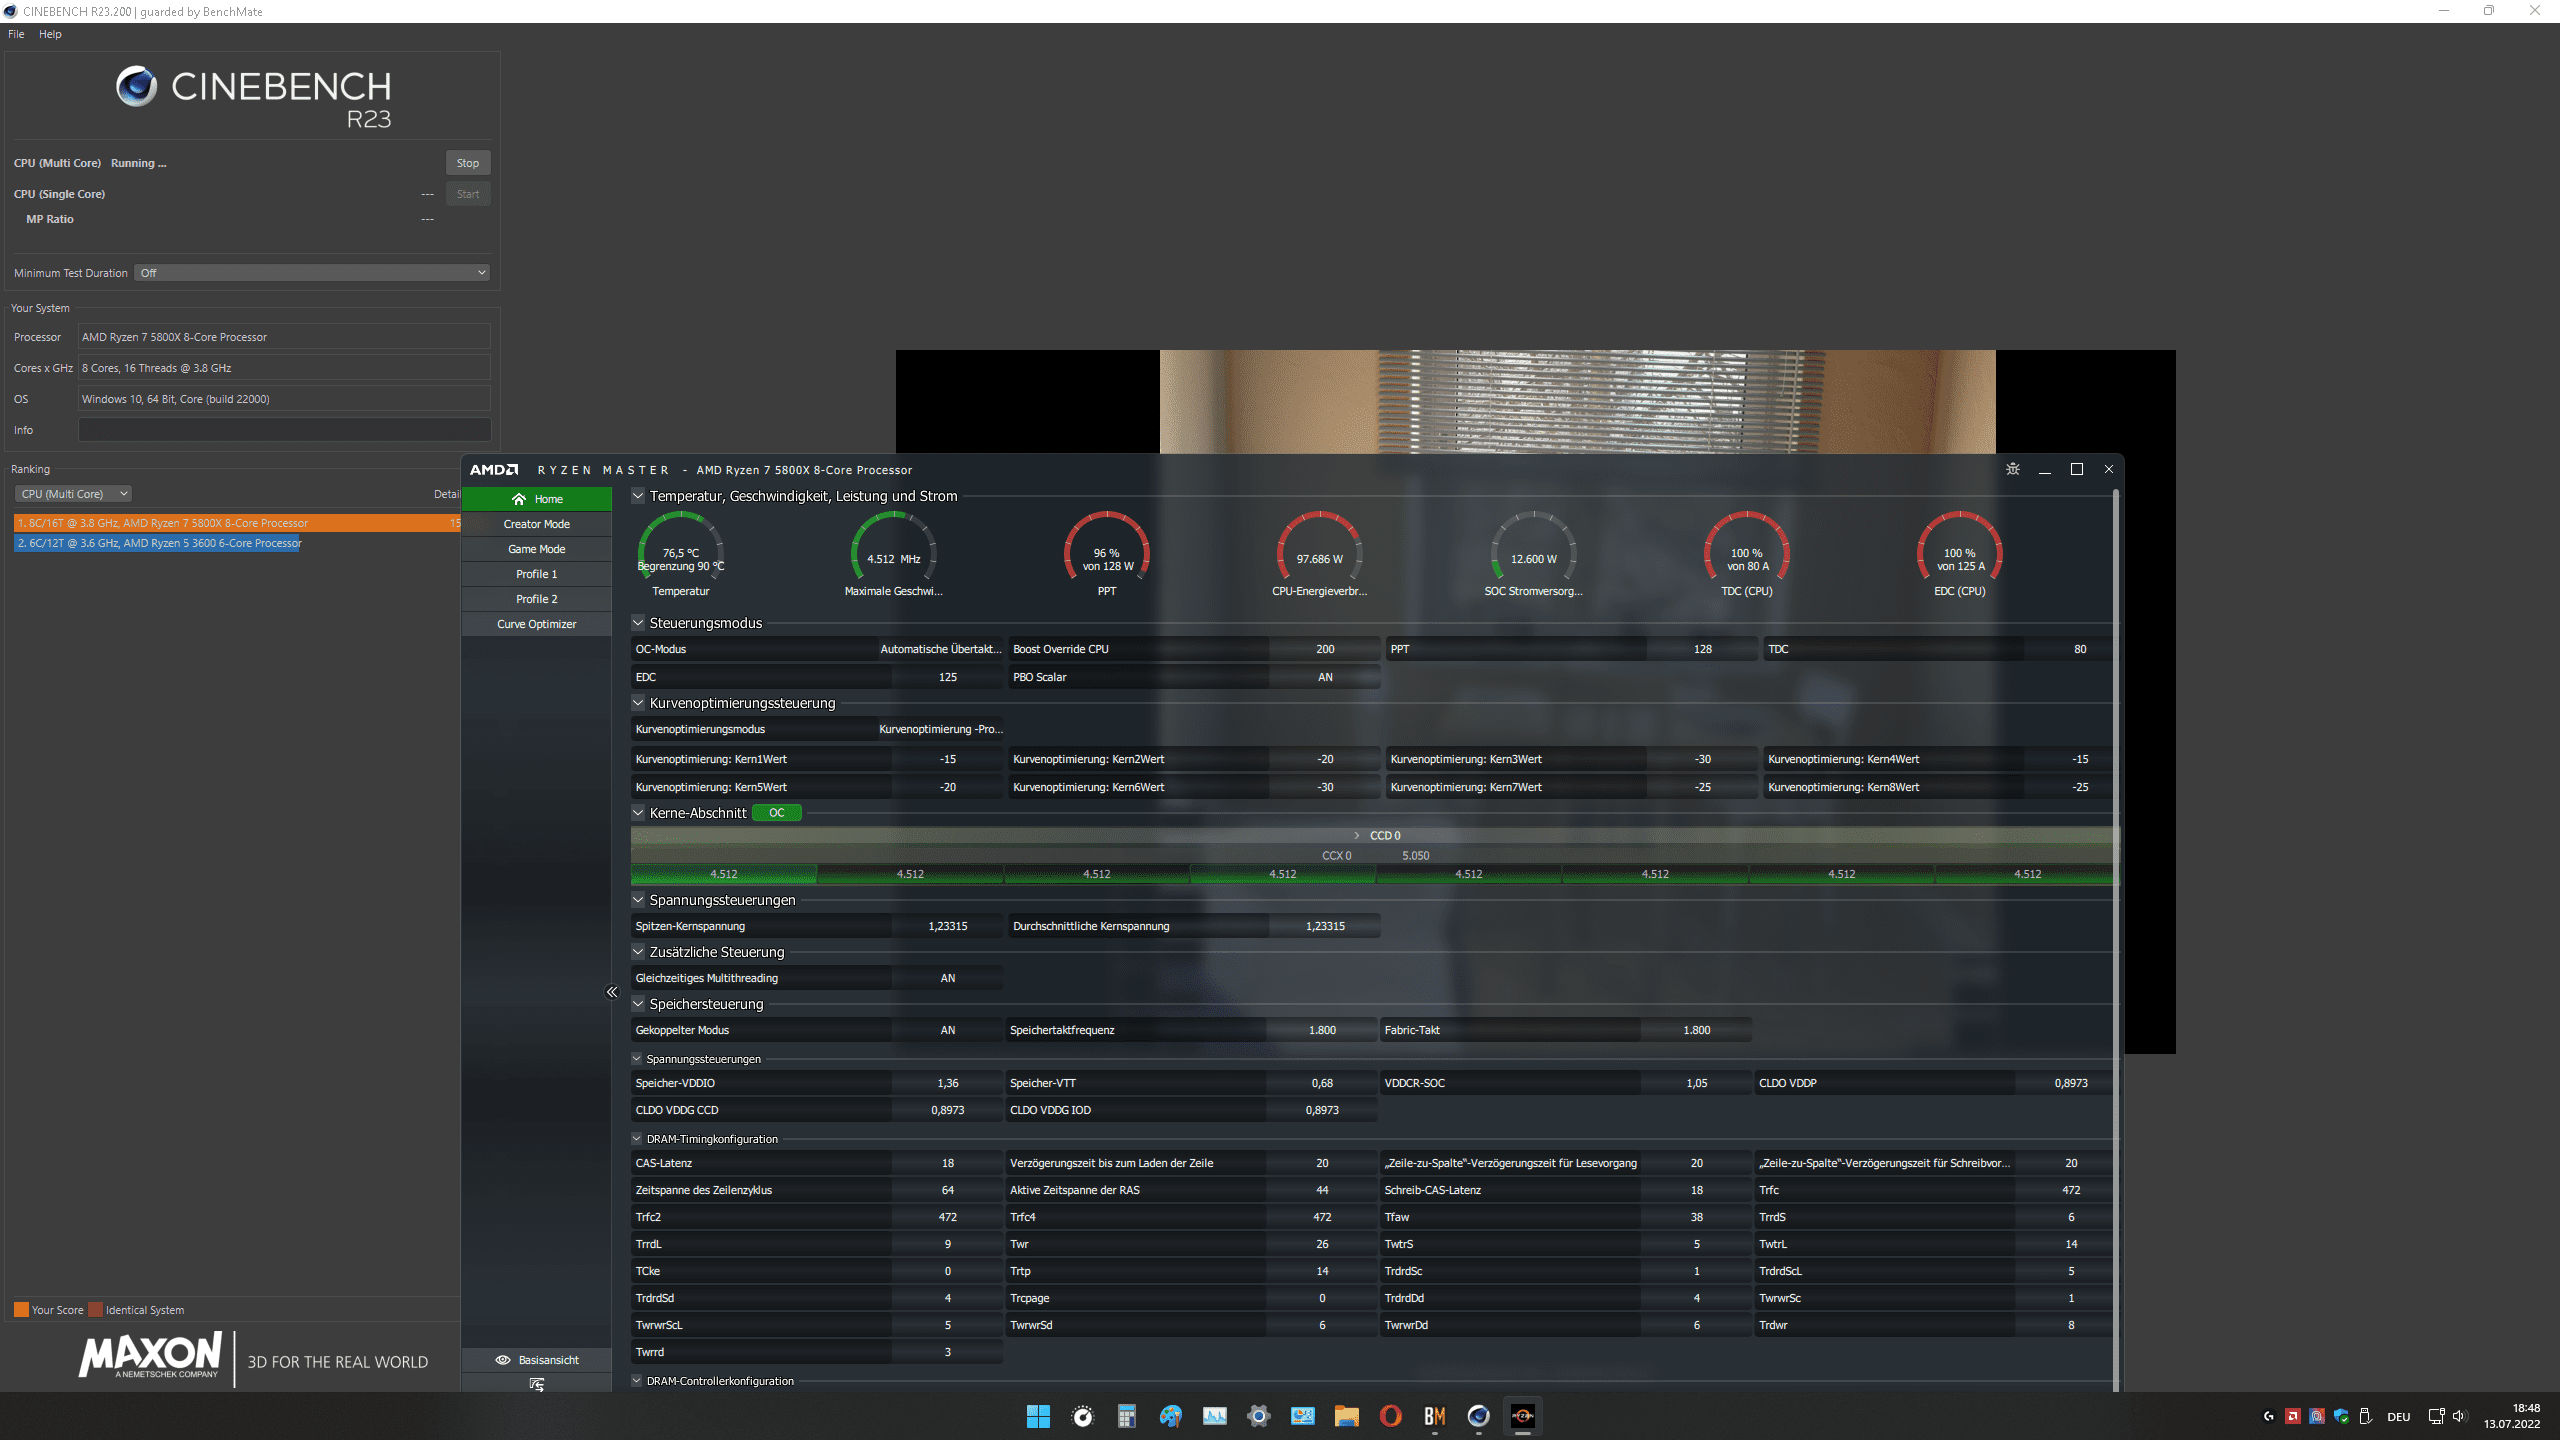Select Game Mode in Ryzen Master
The height and width of the screenshot is (1440, 2560).
point(537,549)
